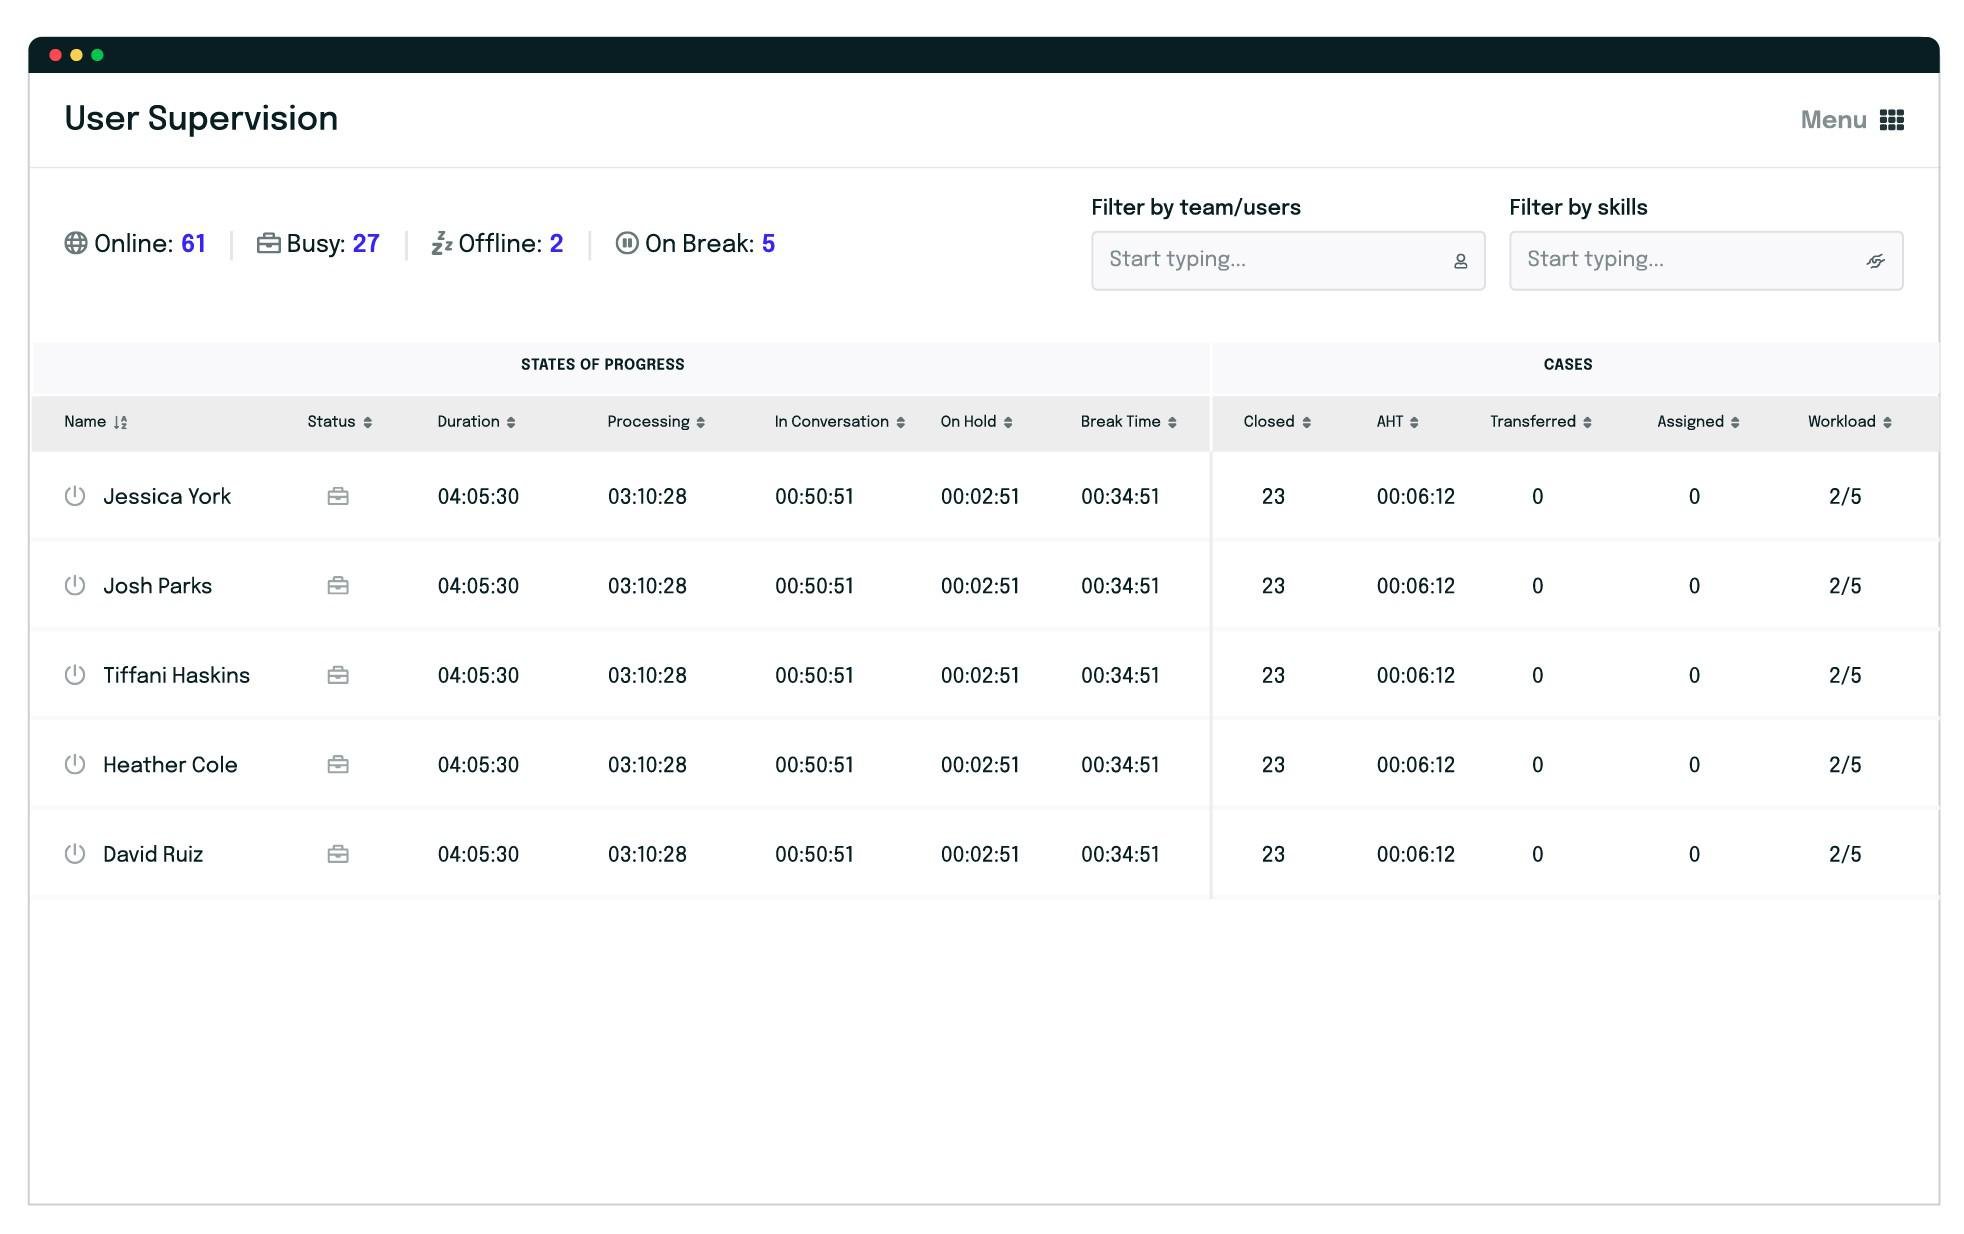
Task: Sort the table by Name
Action: click(x=96, y=422)
